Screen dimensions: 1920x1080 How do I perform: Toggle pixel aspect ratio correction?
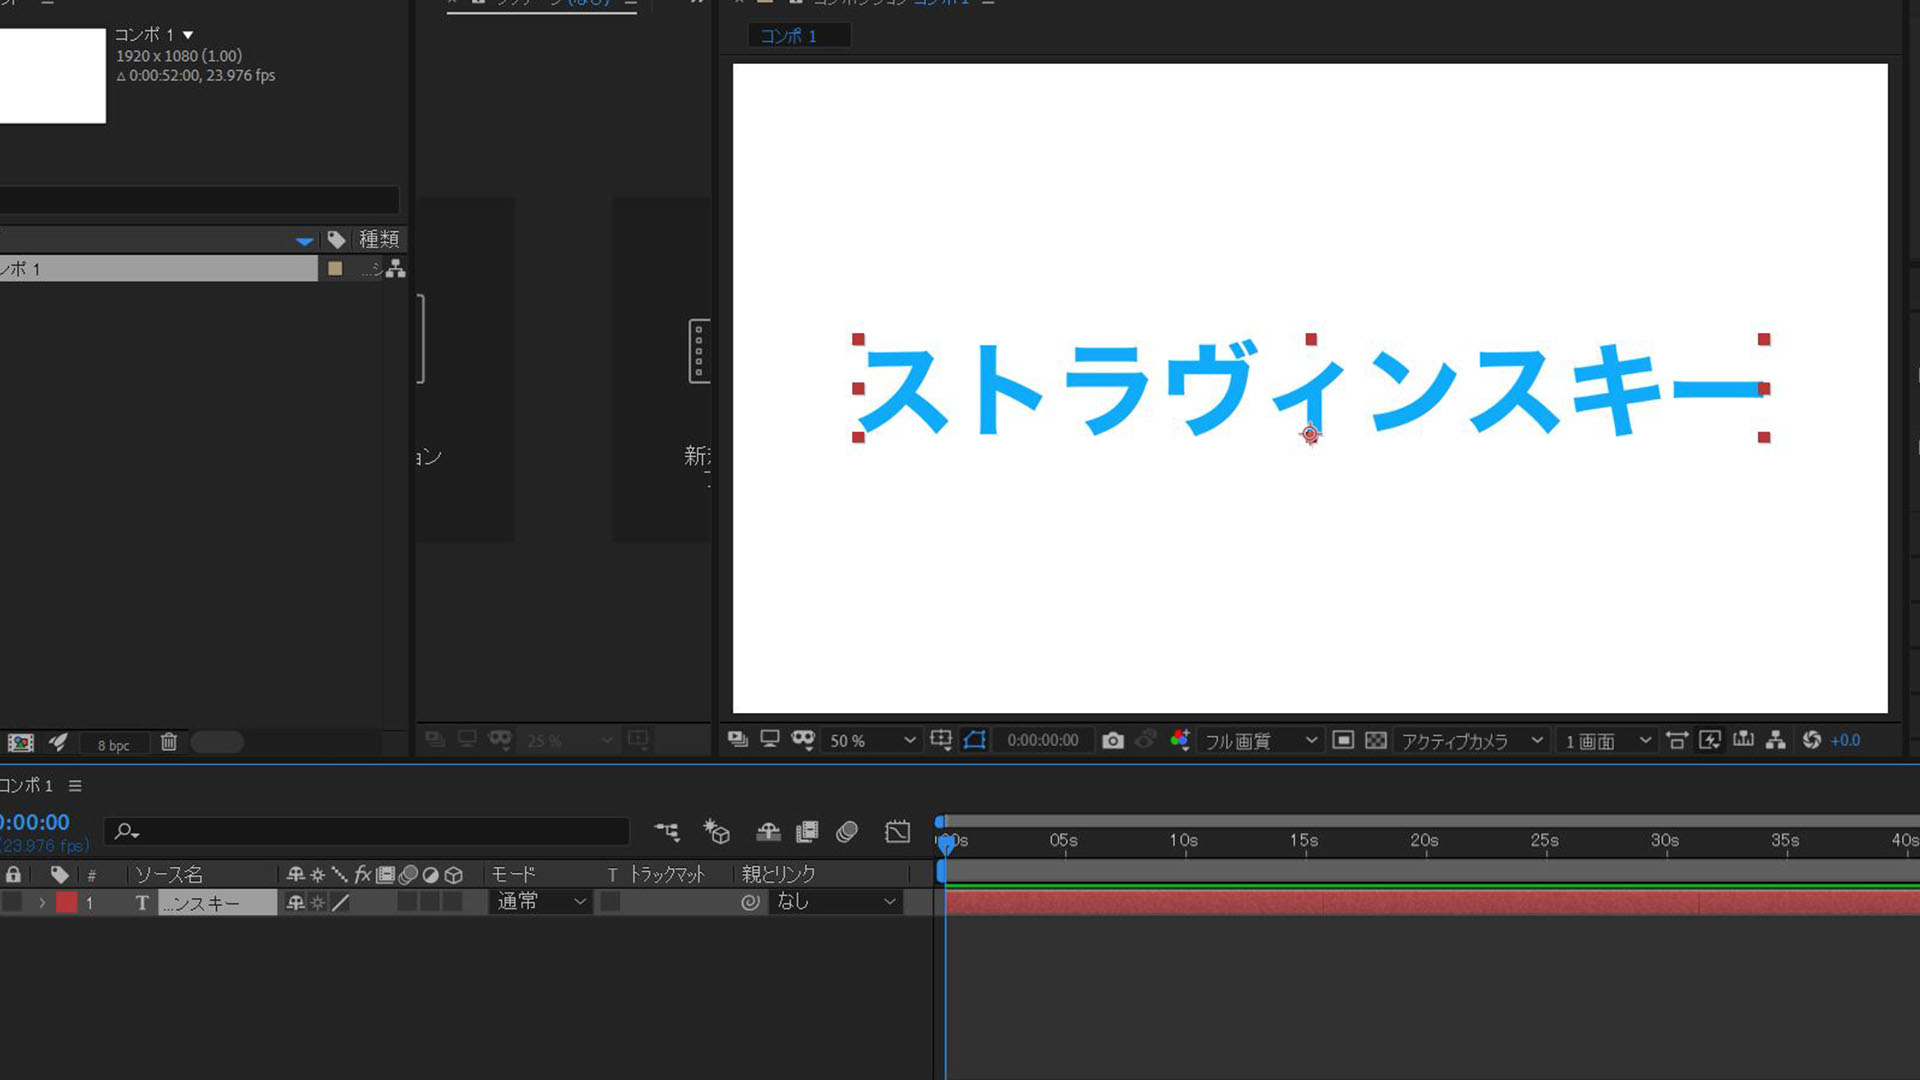click(x=1677, y=740)
